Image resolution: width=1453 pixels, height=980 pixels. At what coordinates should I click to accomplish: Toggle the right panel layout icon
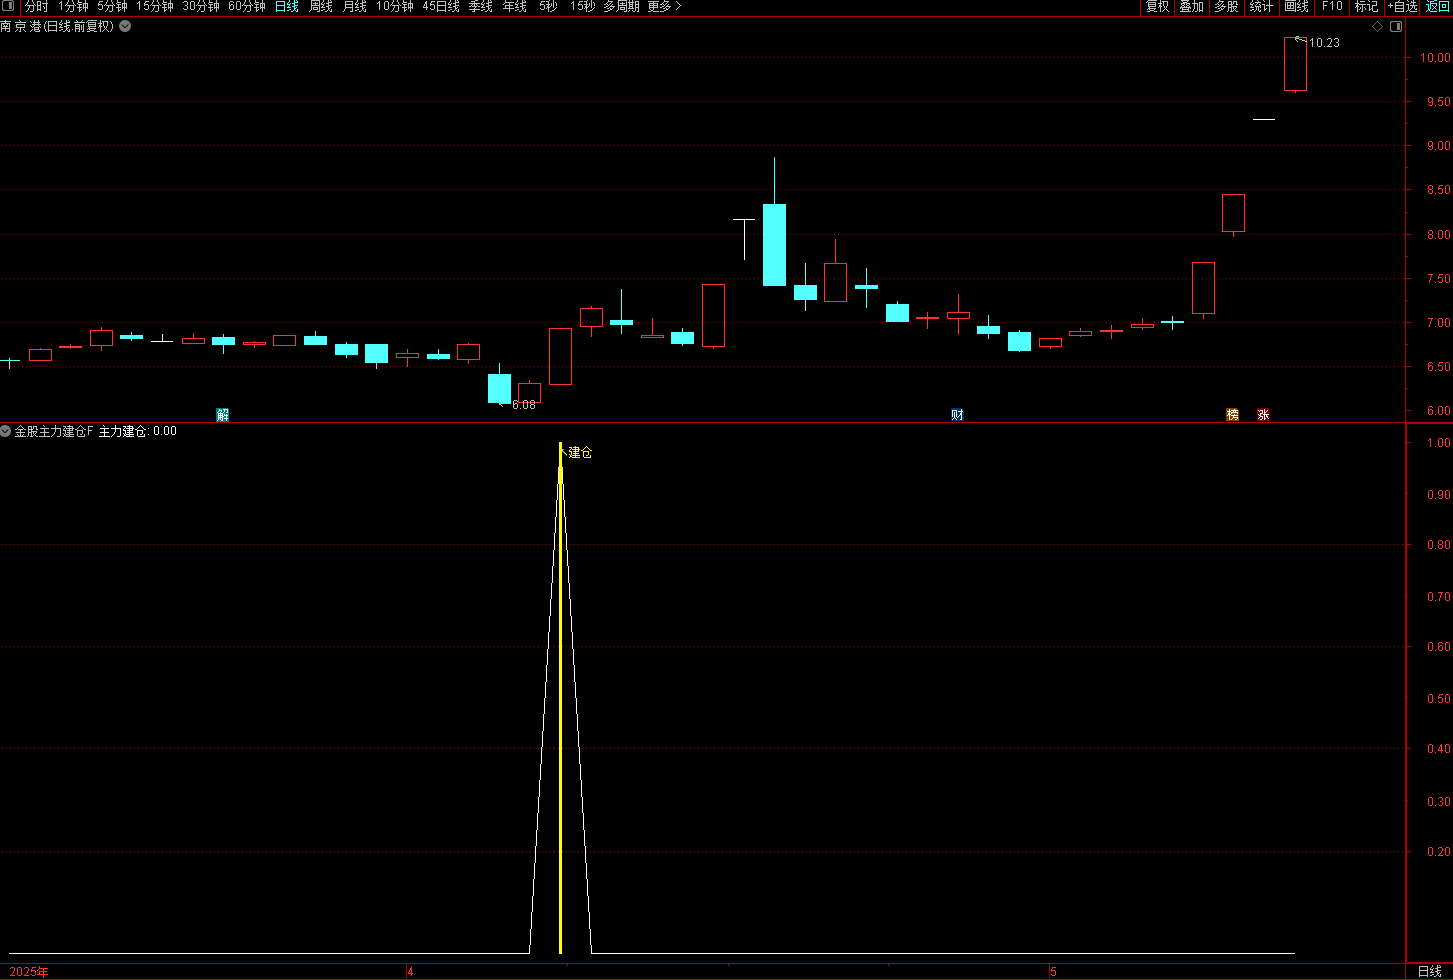click(1396, 26)
